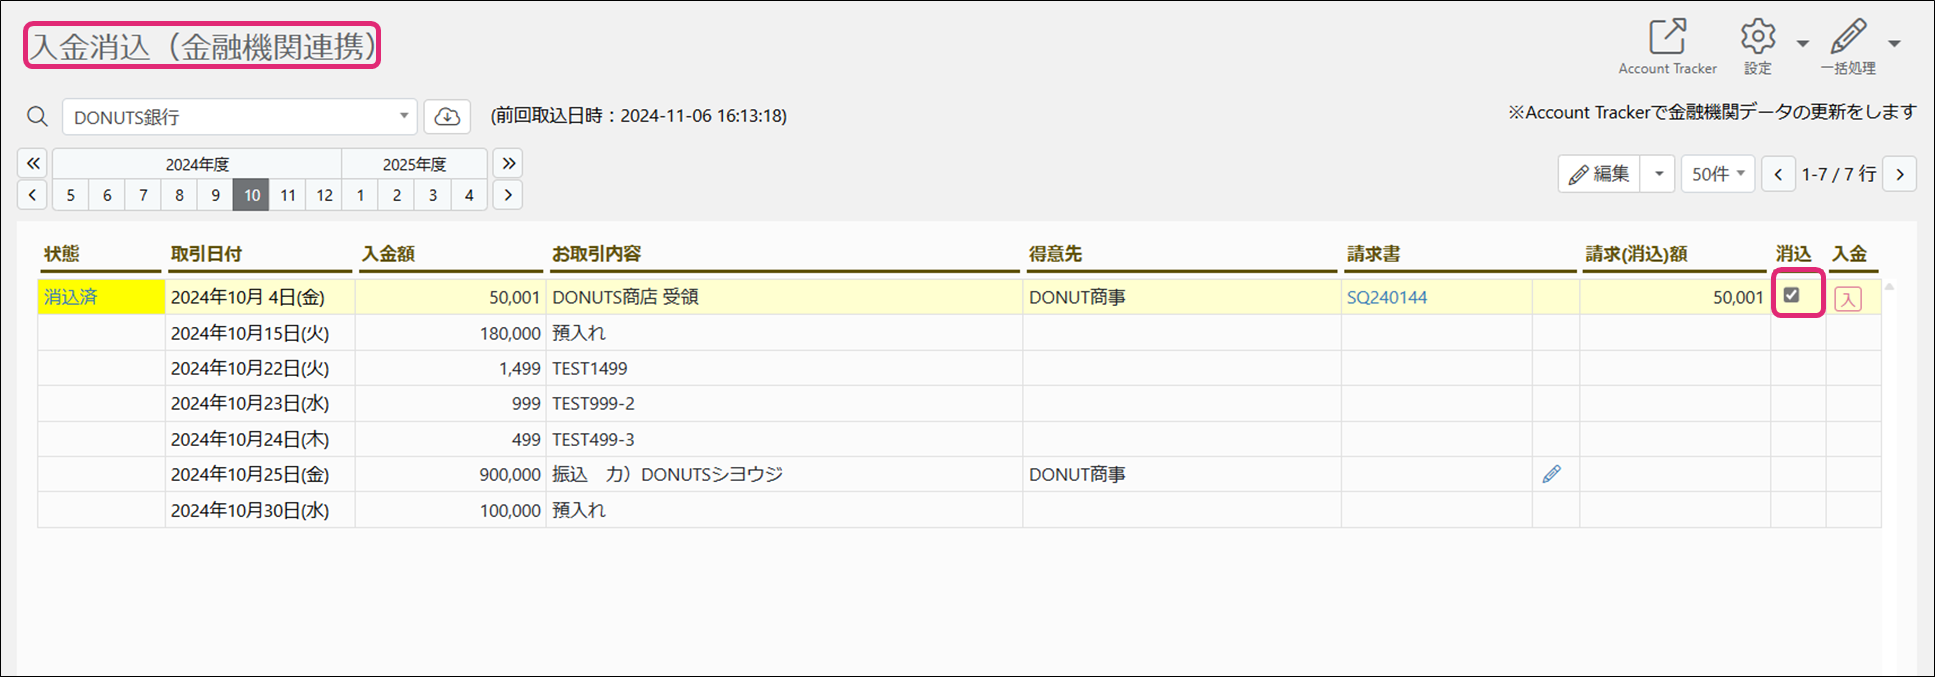
Task: Expand the 50件 rows-per-page dropdown
Action: click(x=1717, y=174)
